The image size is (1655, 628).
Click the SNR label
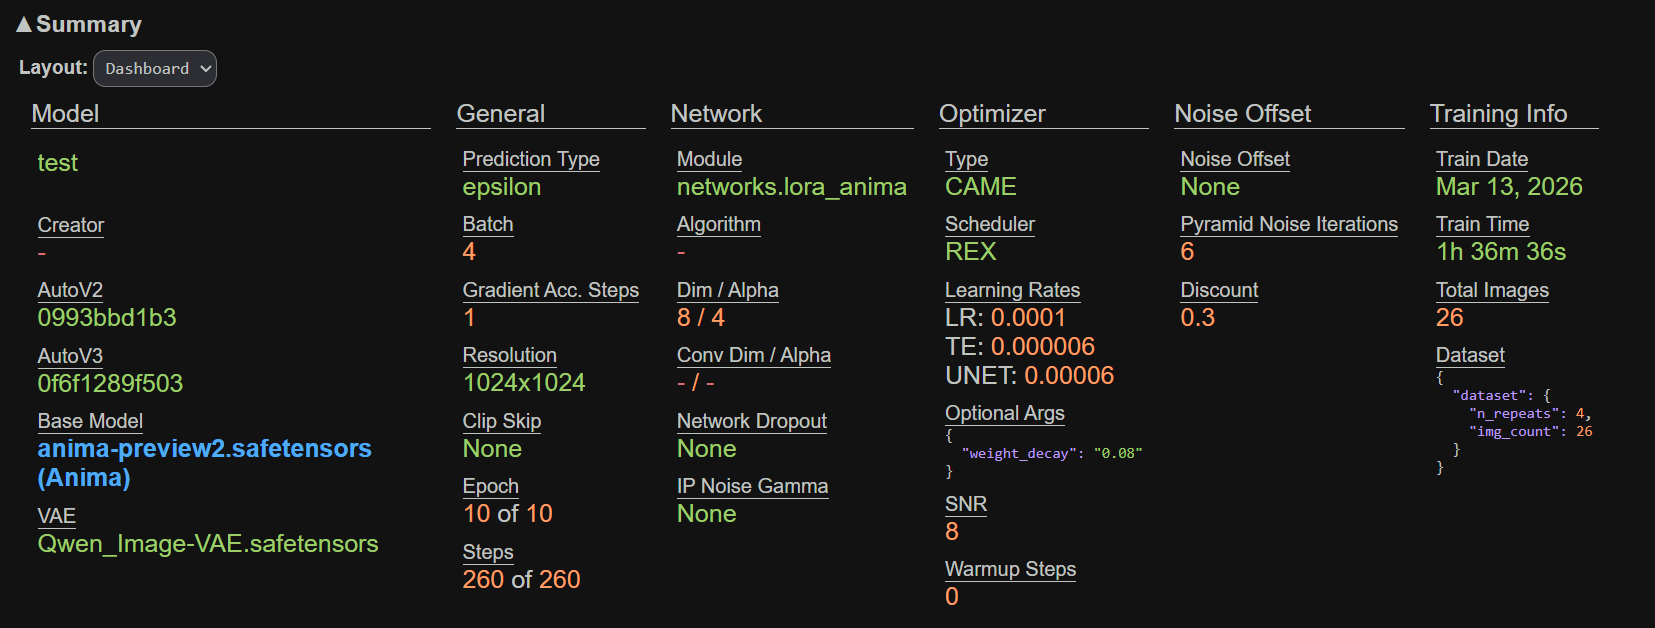point(966,504)
